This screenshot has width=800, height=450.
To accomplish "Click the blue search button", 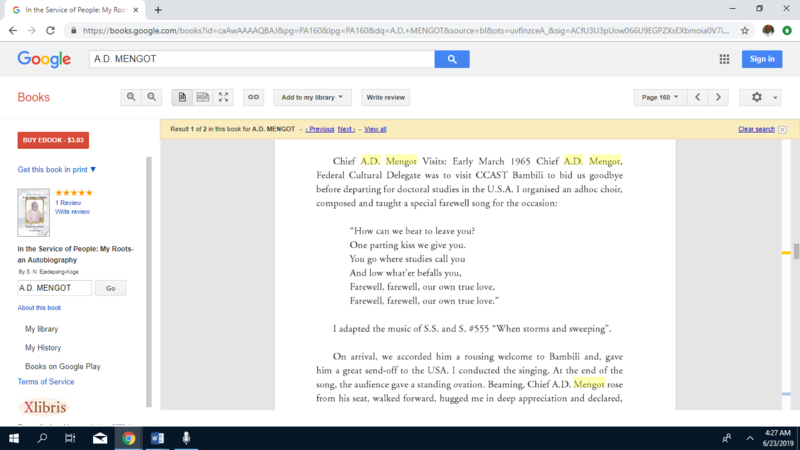I will (452, 59).
